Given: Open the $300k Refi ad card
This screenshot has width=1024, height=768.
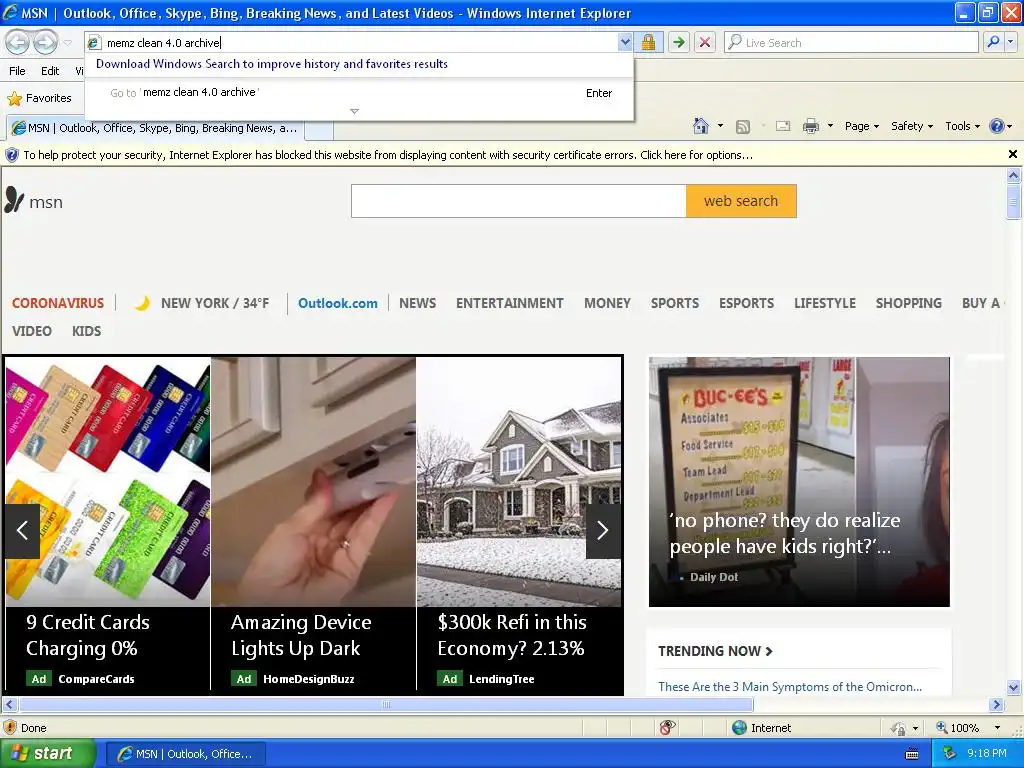Looking at the screenshot, I should 519,523.
